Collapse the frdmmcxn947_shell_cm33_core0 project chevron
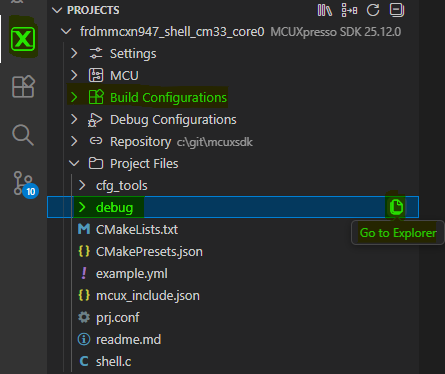Image resolution: width=445 pixels, height=374 pixels. 67,32
